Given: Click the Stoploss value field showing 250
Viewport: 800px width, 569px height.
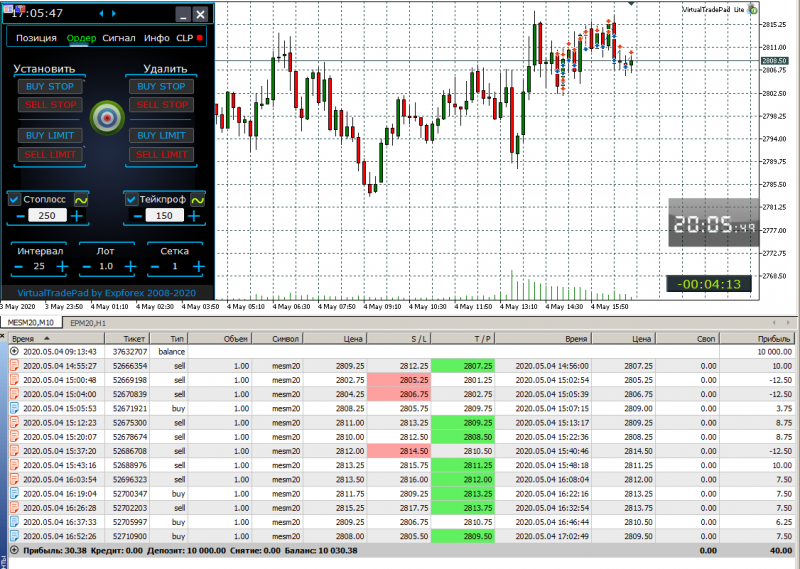Looking at the screenshot, I should (47, 216).
